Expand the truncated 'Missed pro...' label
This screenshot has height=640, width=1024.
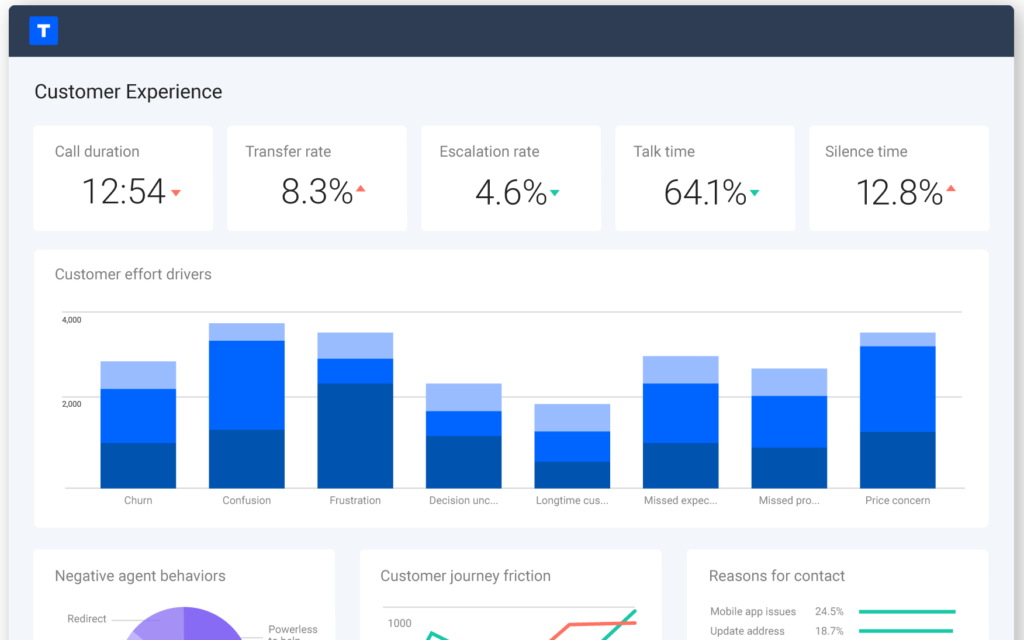tap(789, 500)
